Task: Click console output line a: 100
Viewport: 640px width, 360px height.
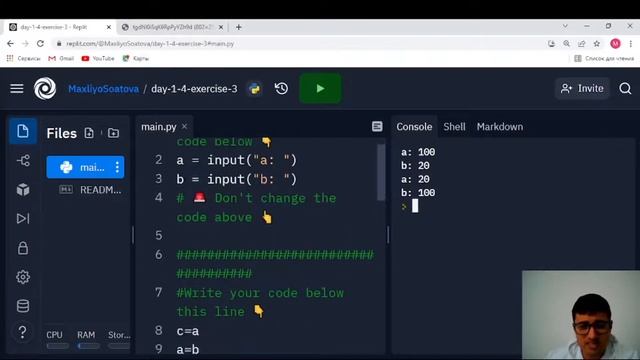Action: pos(418,152)
